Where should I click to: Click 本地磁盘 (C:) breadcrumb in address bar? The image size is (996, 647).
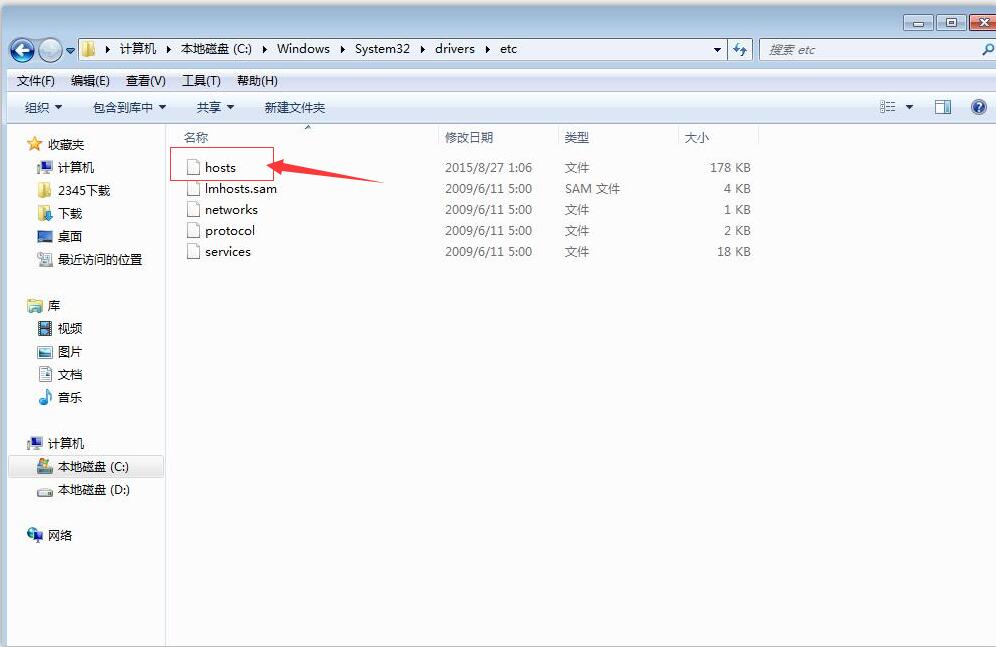pos(216,49)
